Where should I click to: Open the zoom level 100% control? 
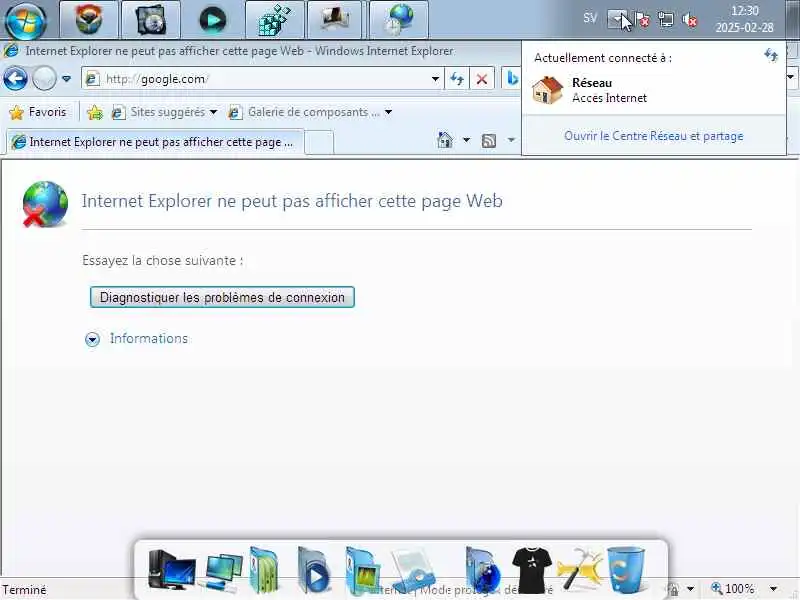pyautogui.click(x=733, y=589)
